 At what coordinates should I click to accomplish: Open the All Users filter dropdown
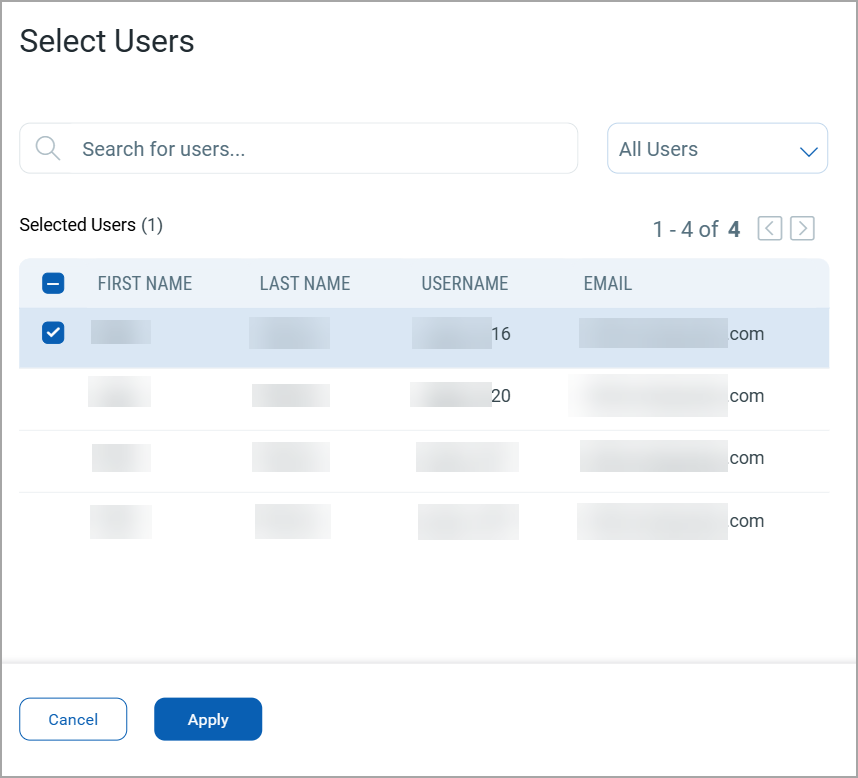[716, 149]
